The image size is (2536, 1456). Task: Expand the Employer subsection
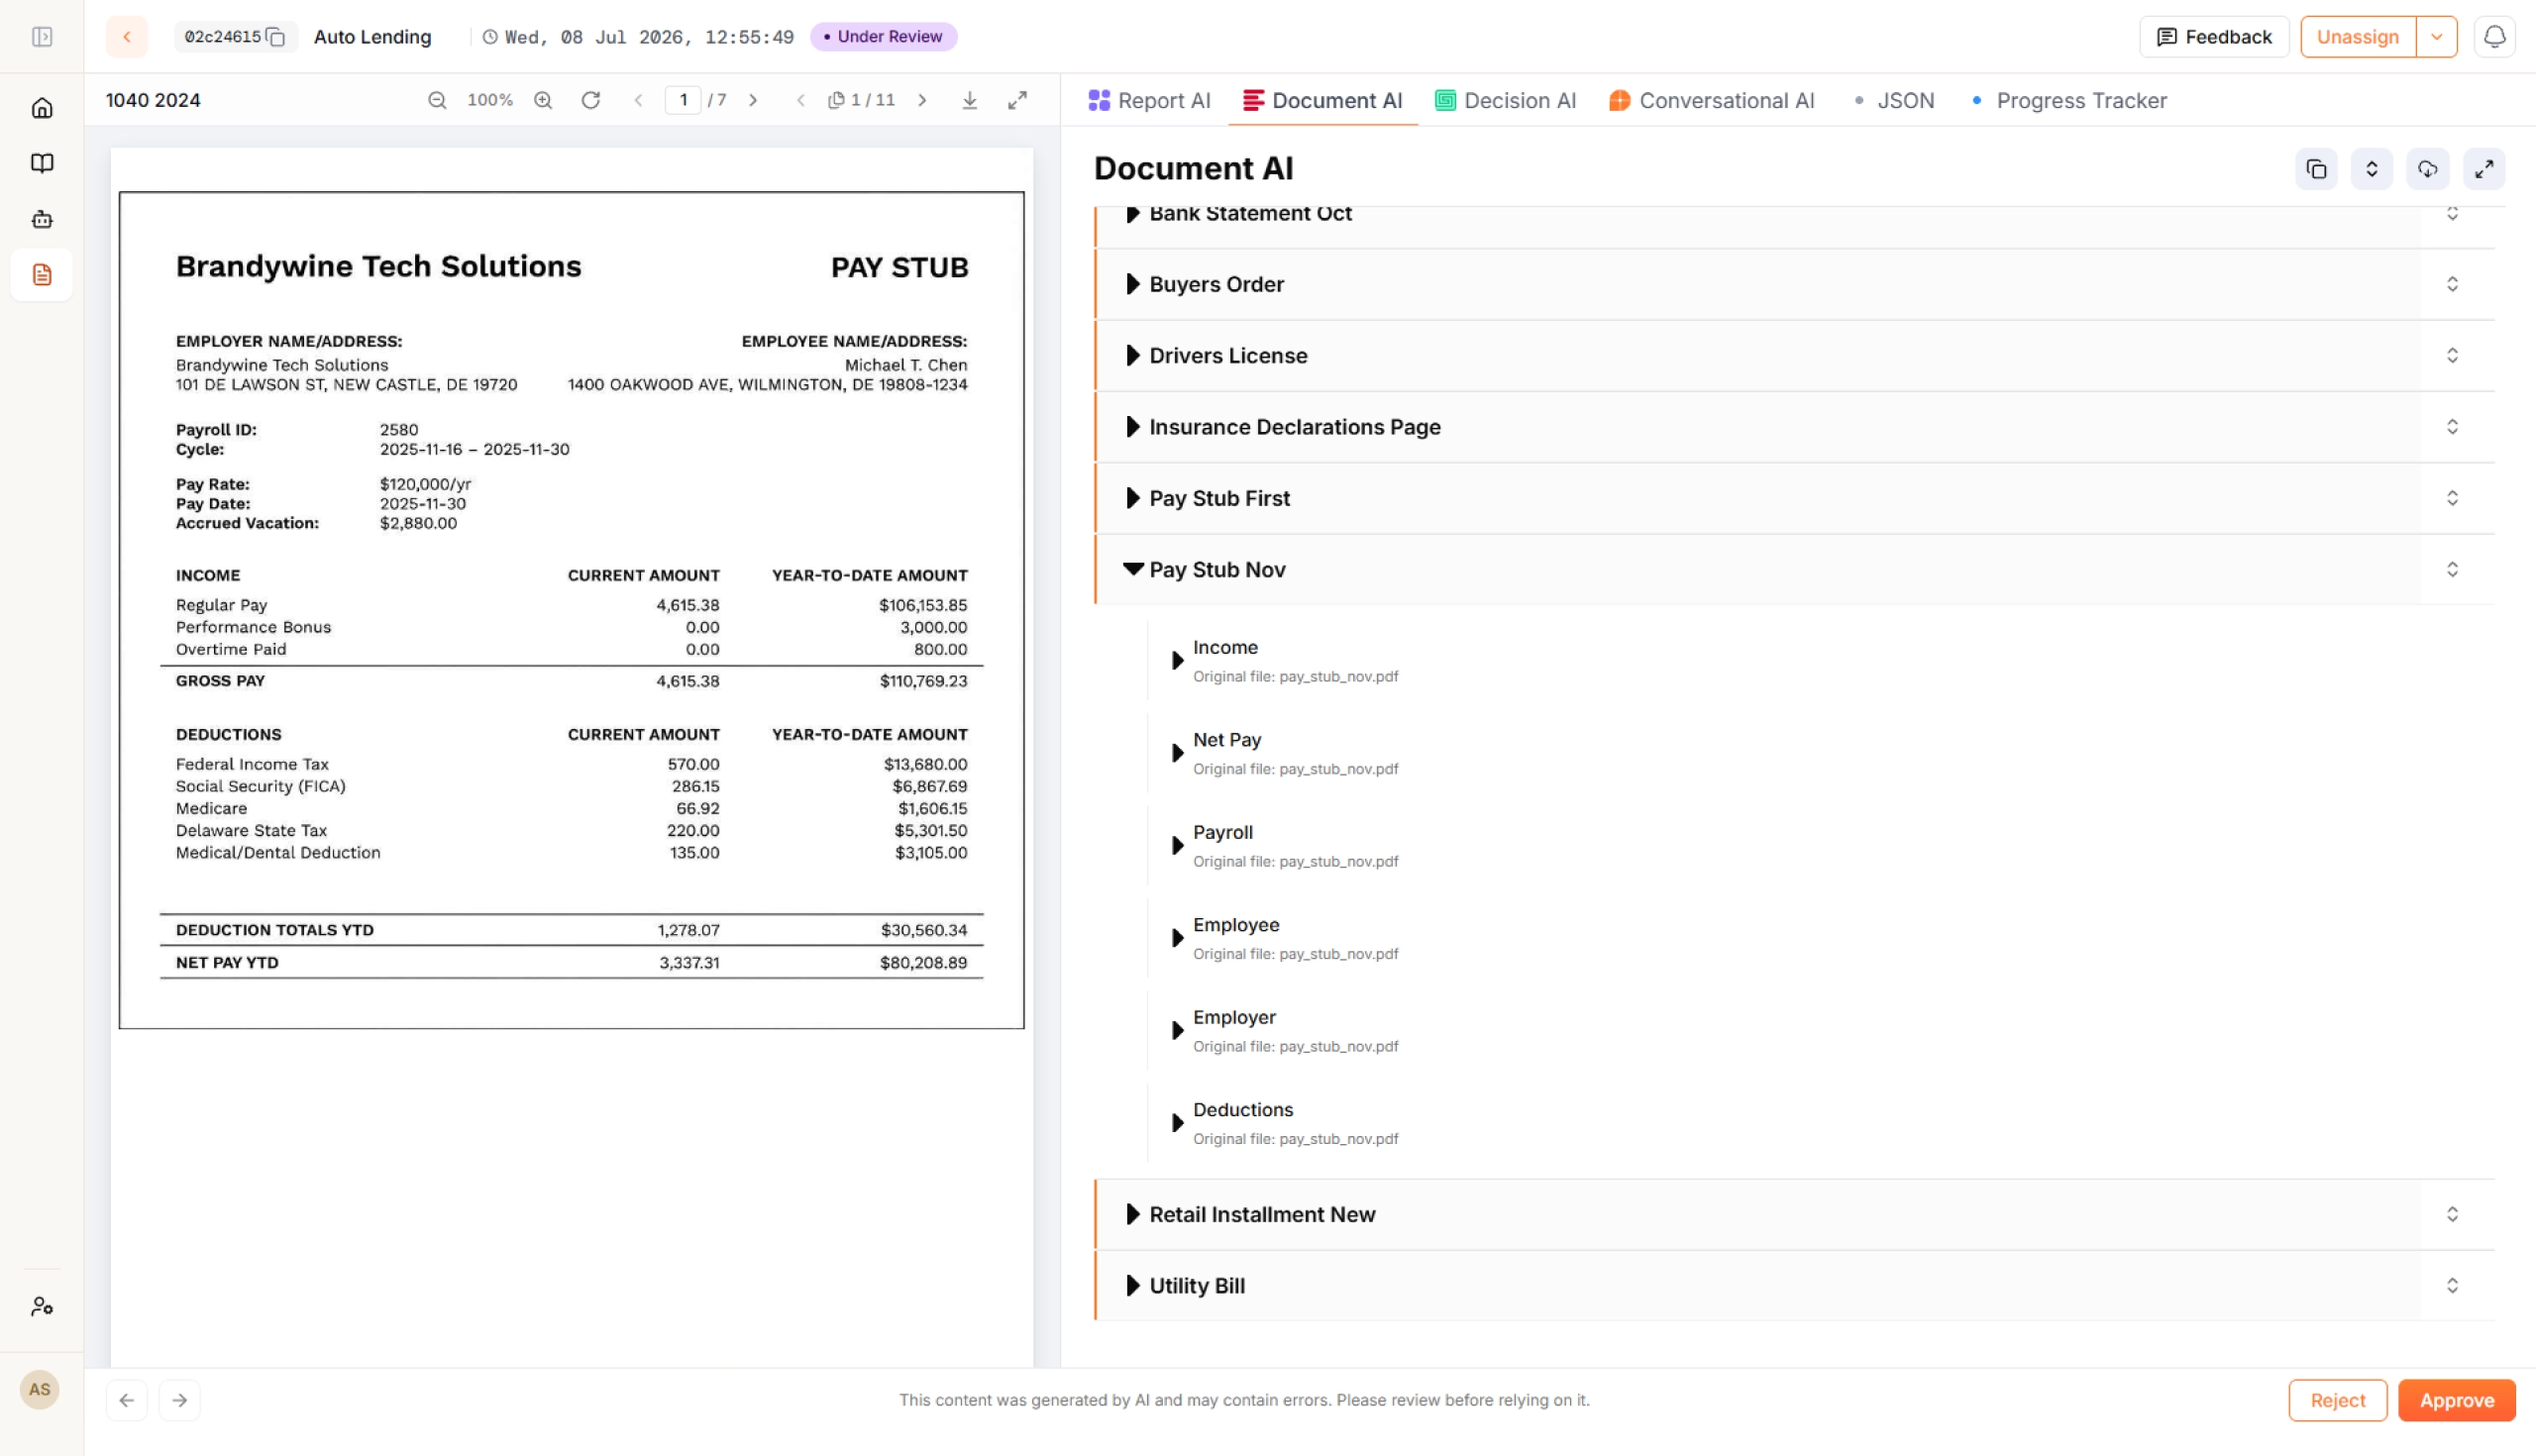(1178, 1030)
